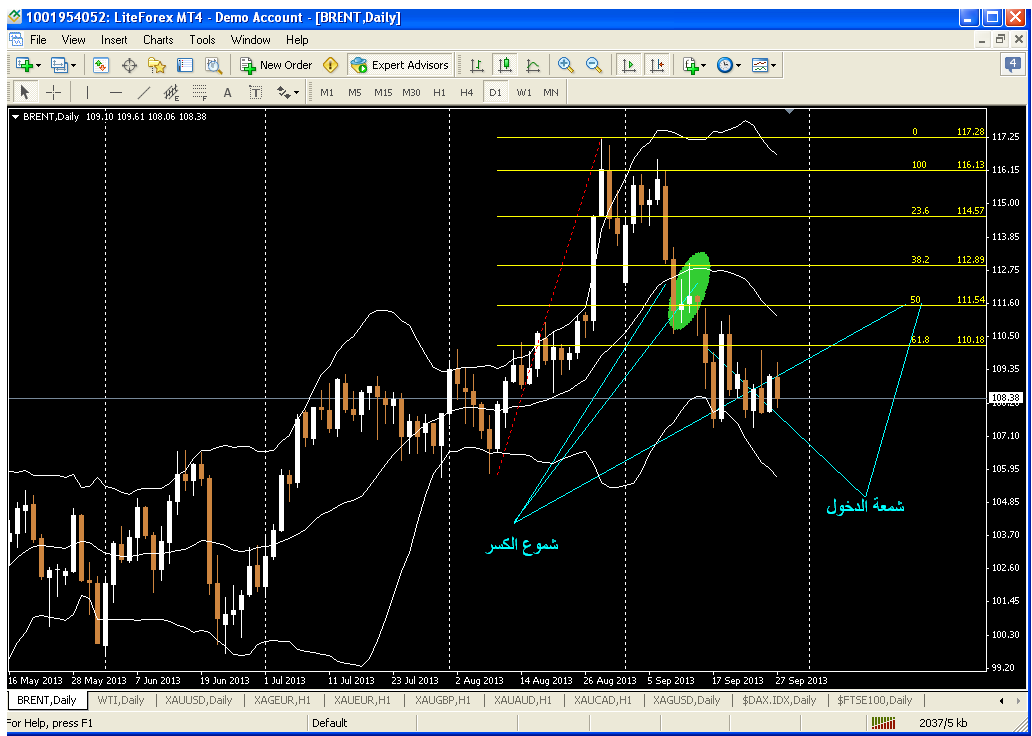Open the Charts menu

click(158, 40)
